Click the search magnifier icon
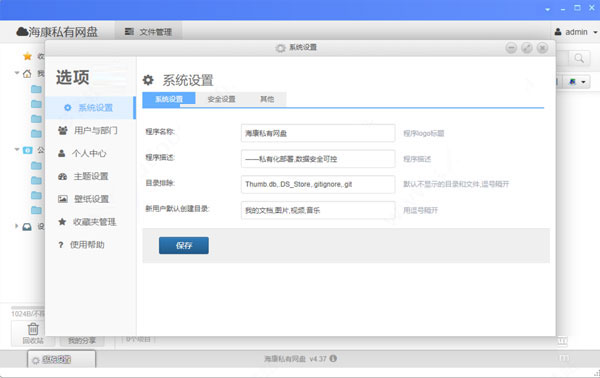The height and width of the screenshot is (378, 600). pos(579,58)
